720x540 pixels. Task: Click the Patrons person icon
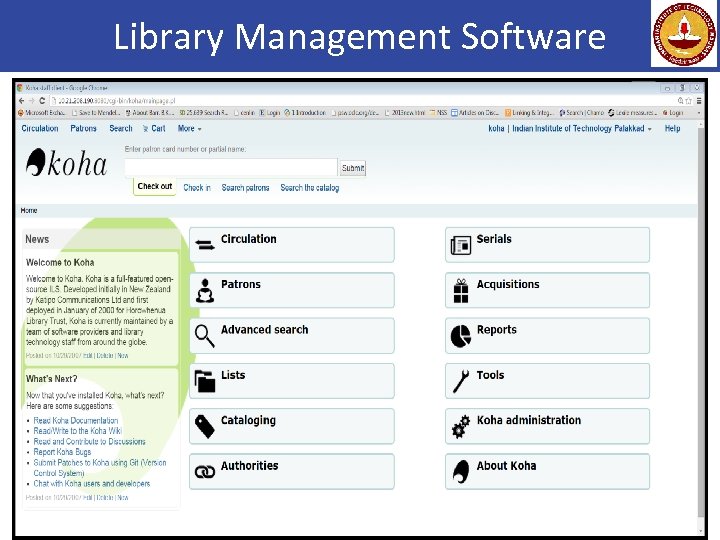tap(205, 291)
